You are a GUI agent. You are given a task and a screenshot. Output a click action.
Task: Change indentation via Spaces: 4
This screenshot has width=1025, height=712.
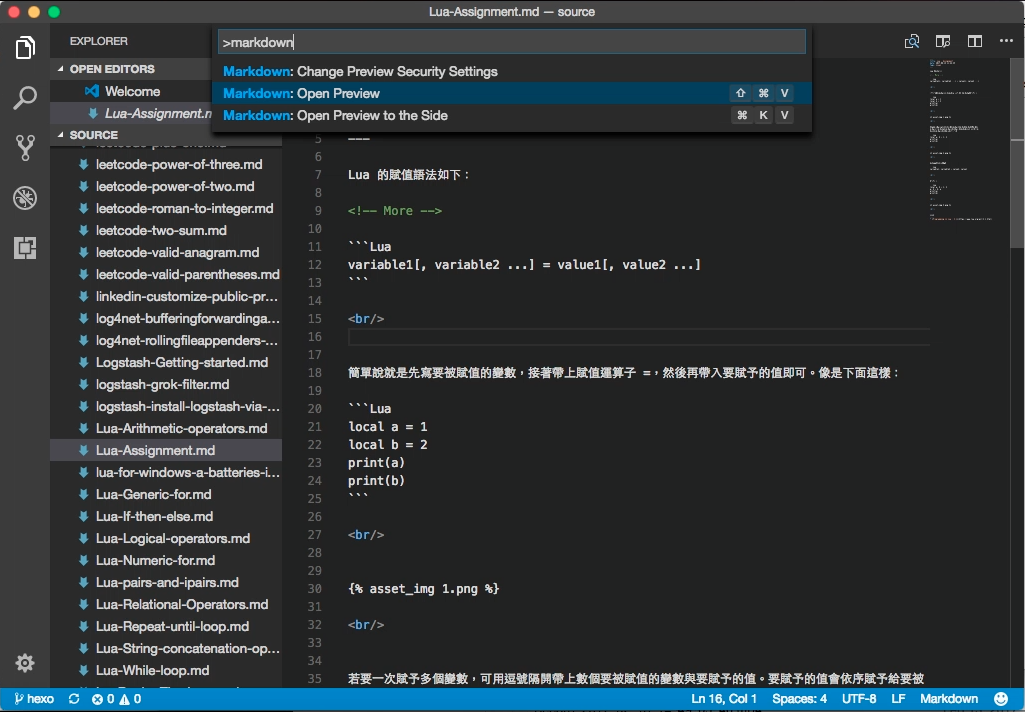coord(799,699)
